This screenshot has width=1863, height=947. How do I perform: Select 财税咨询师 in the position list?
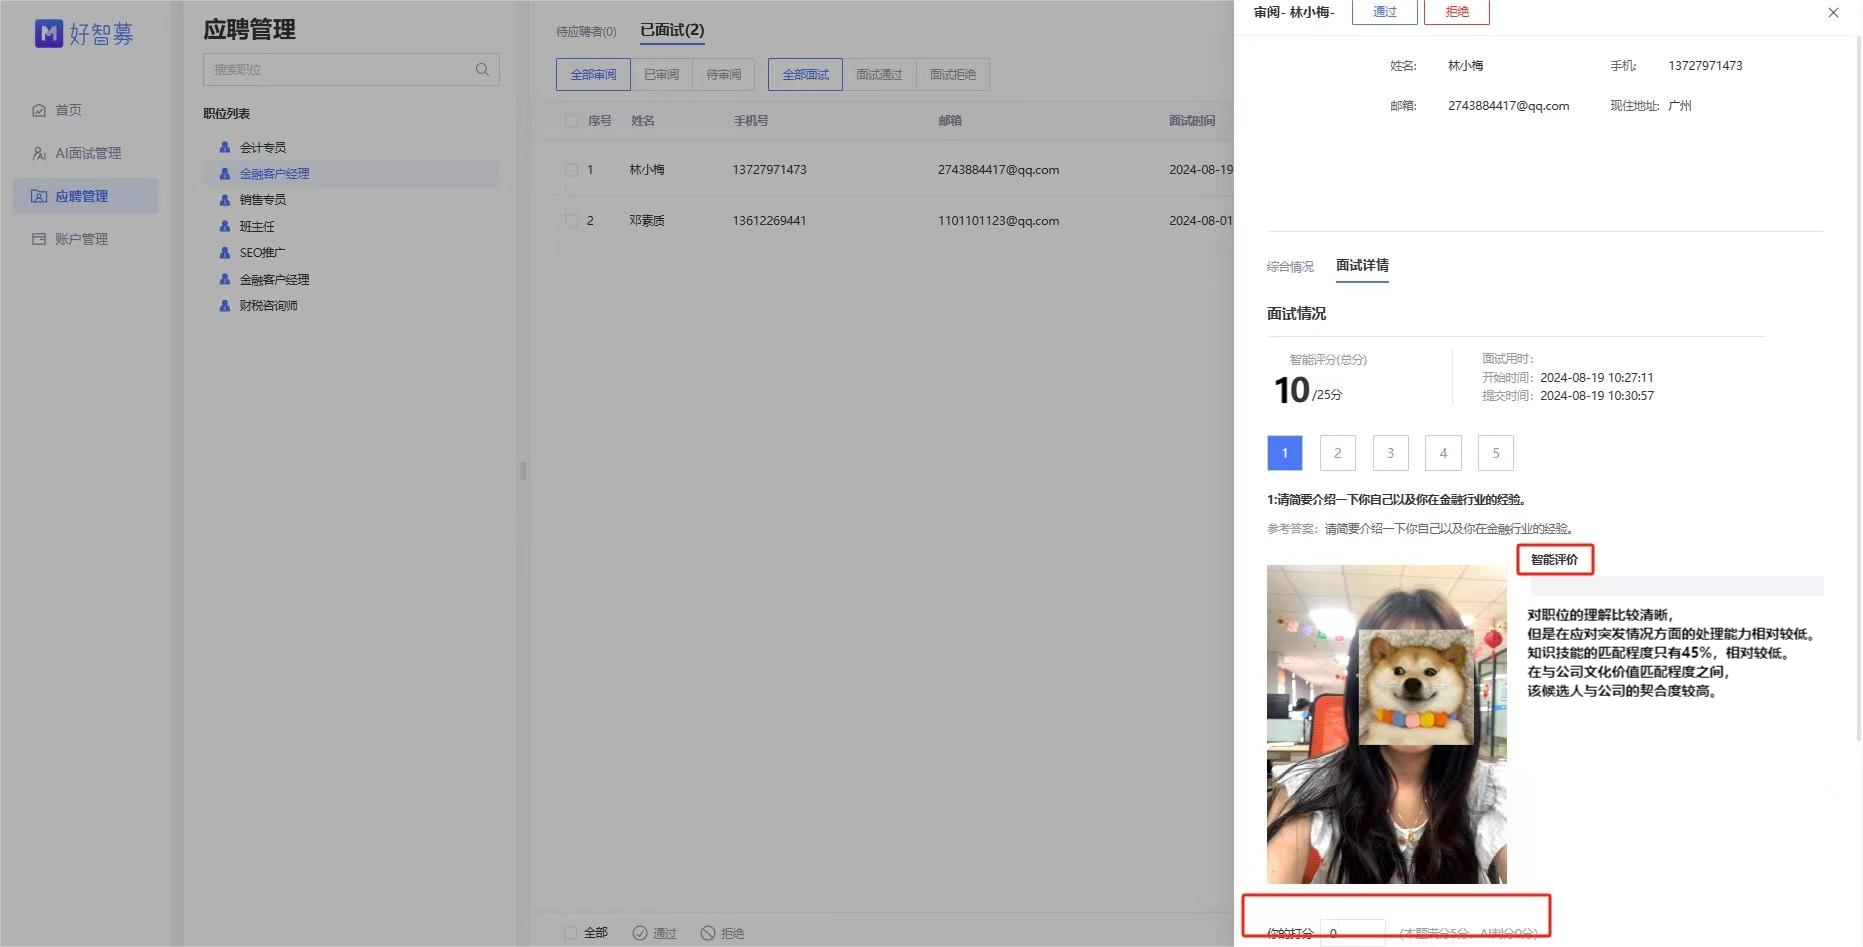click(270, 305)
